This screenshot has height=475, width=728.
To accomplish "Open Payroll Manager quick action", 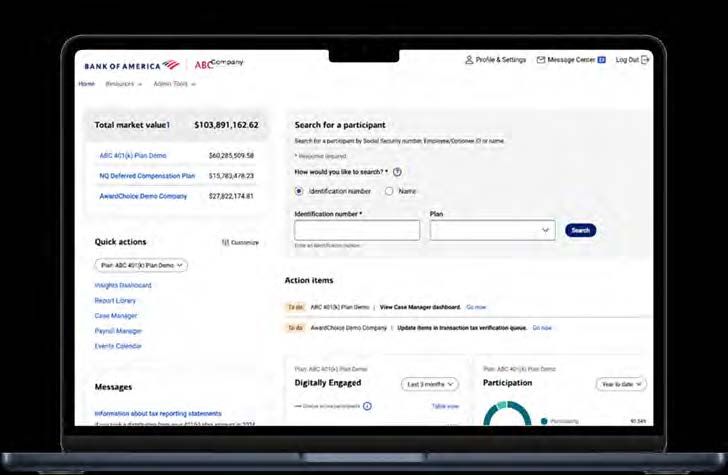I will point(118,331).
